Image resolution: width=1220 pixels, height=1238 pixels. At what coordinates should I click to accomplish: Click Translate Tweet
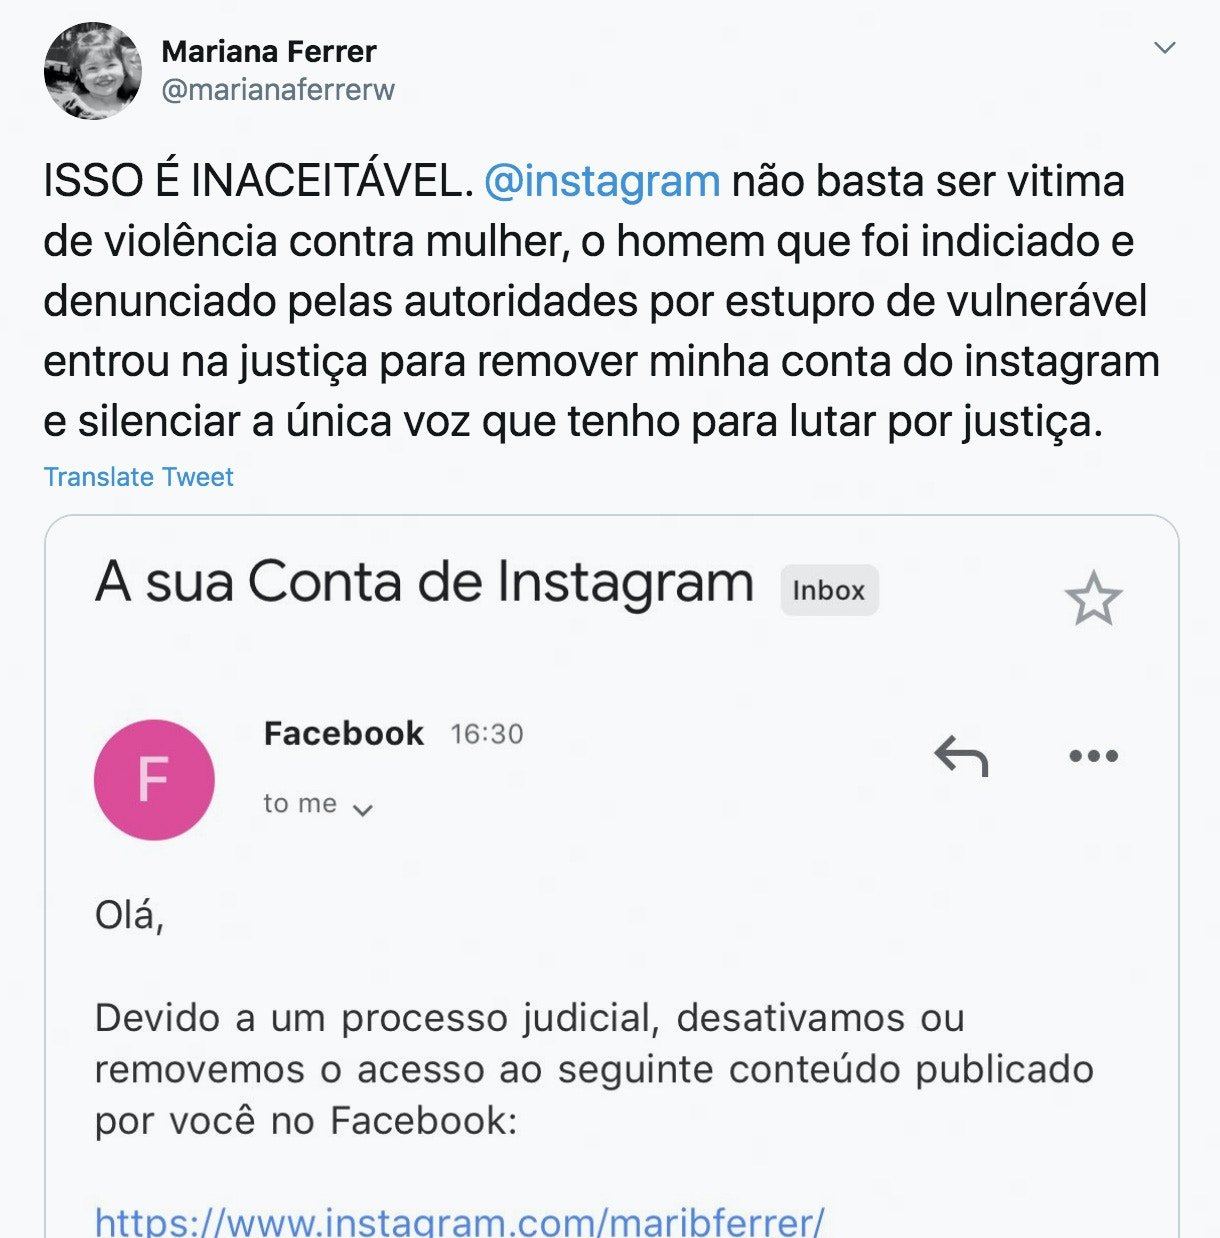138,477
